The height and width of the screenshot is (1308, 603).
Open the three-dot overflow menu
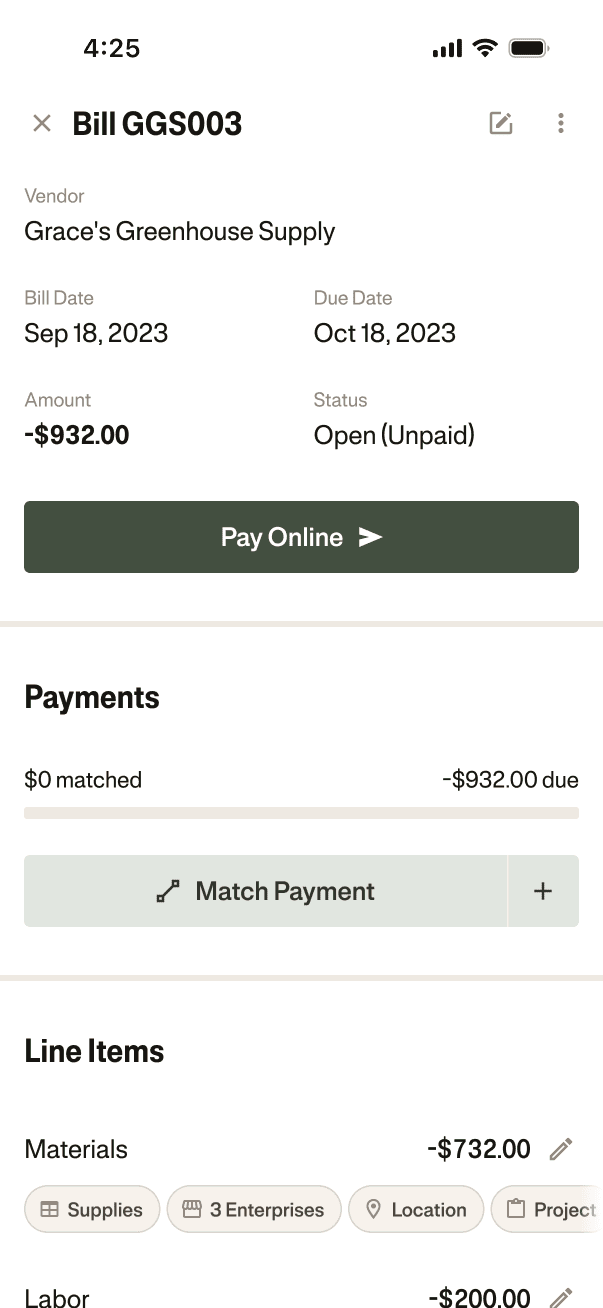[x=561, y=122]
